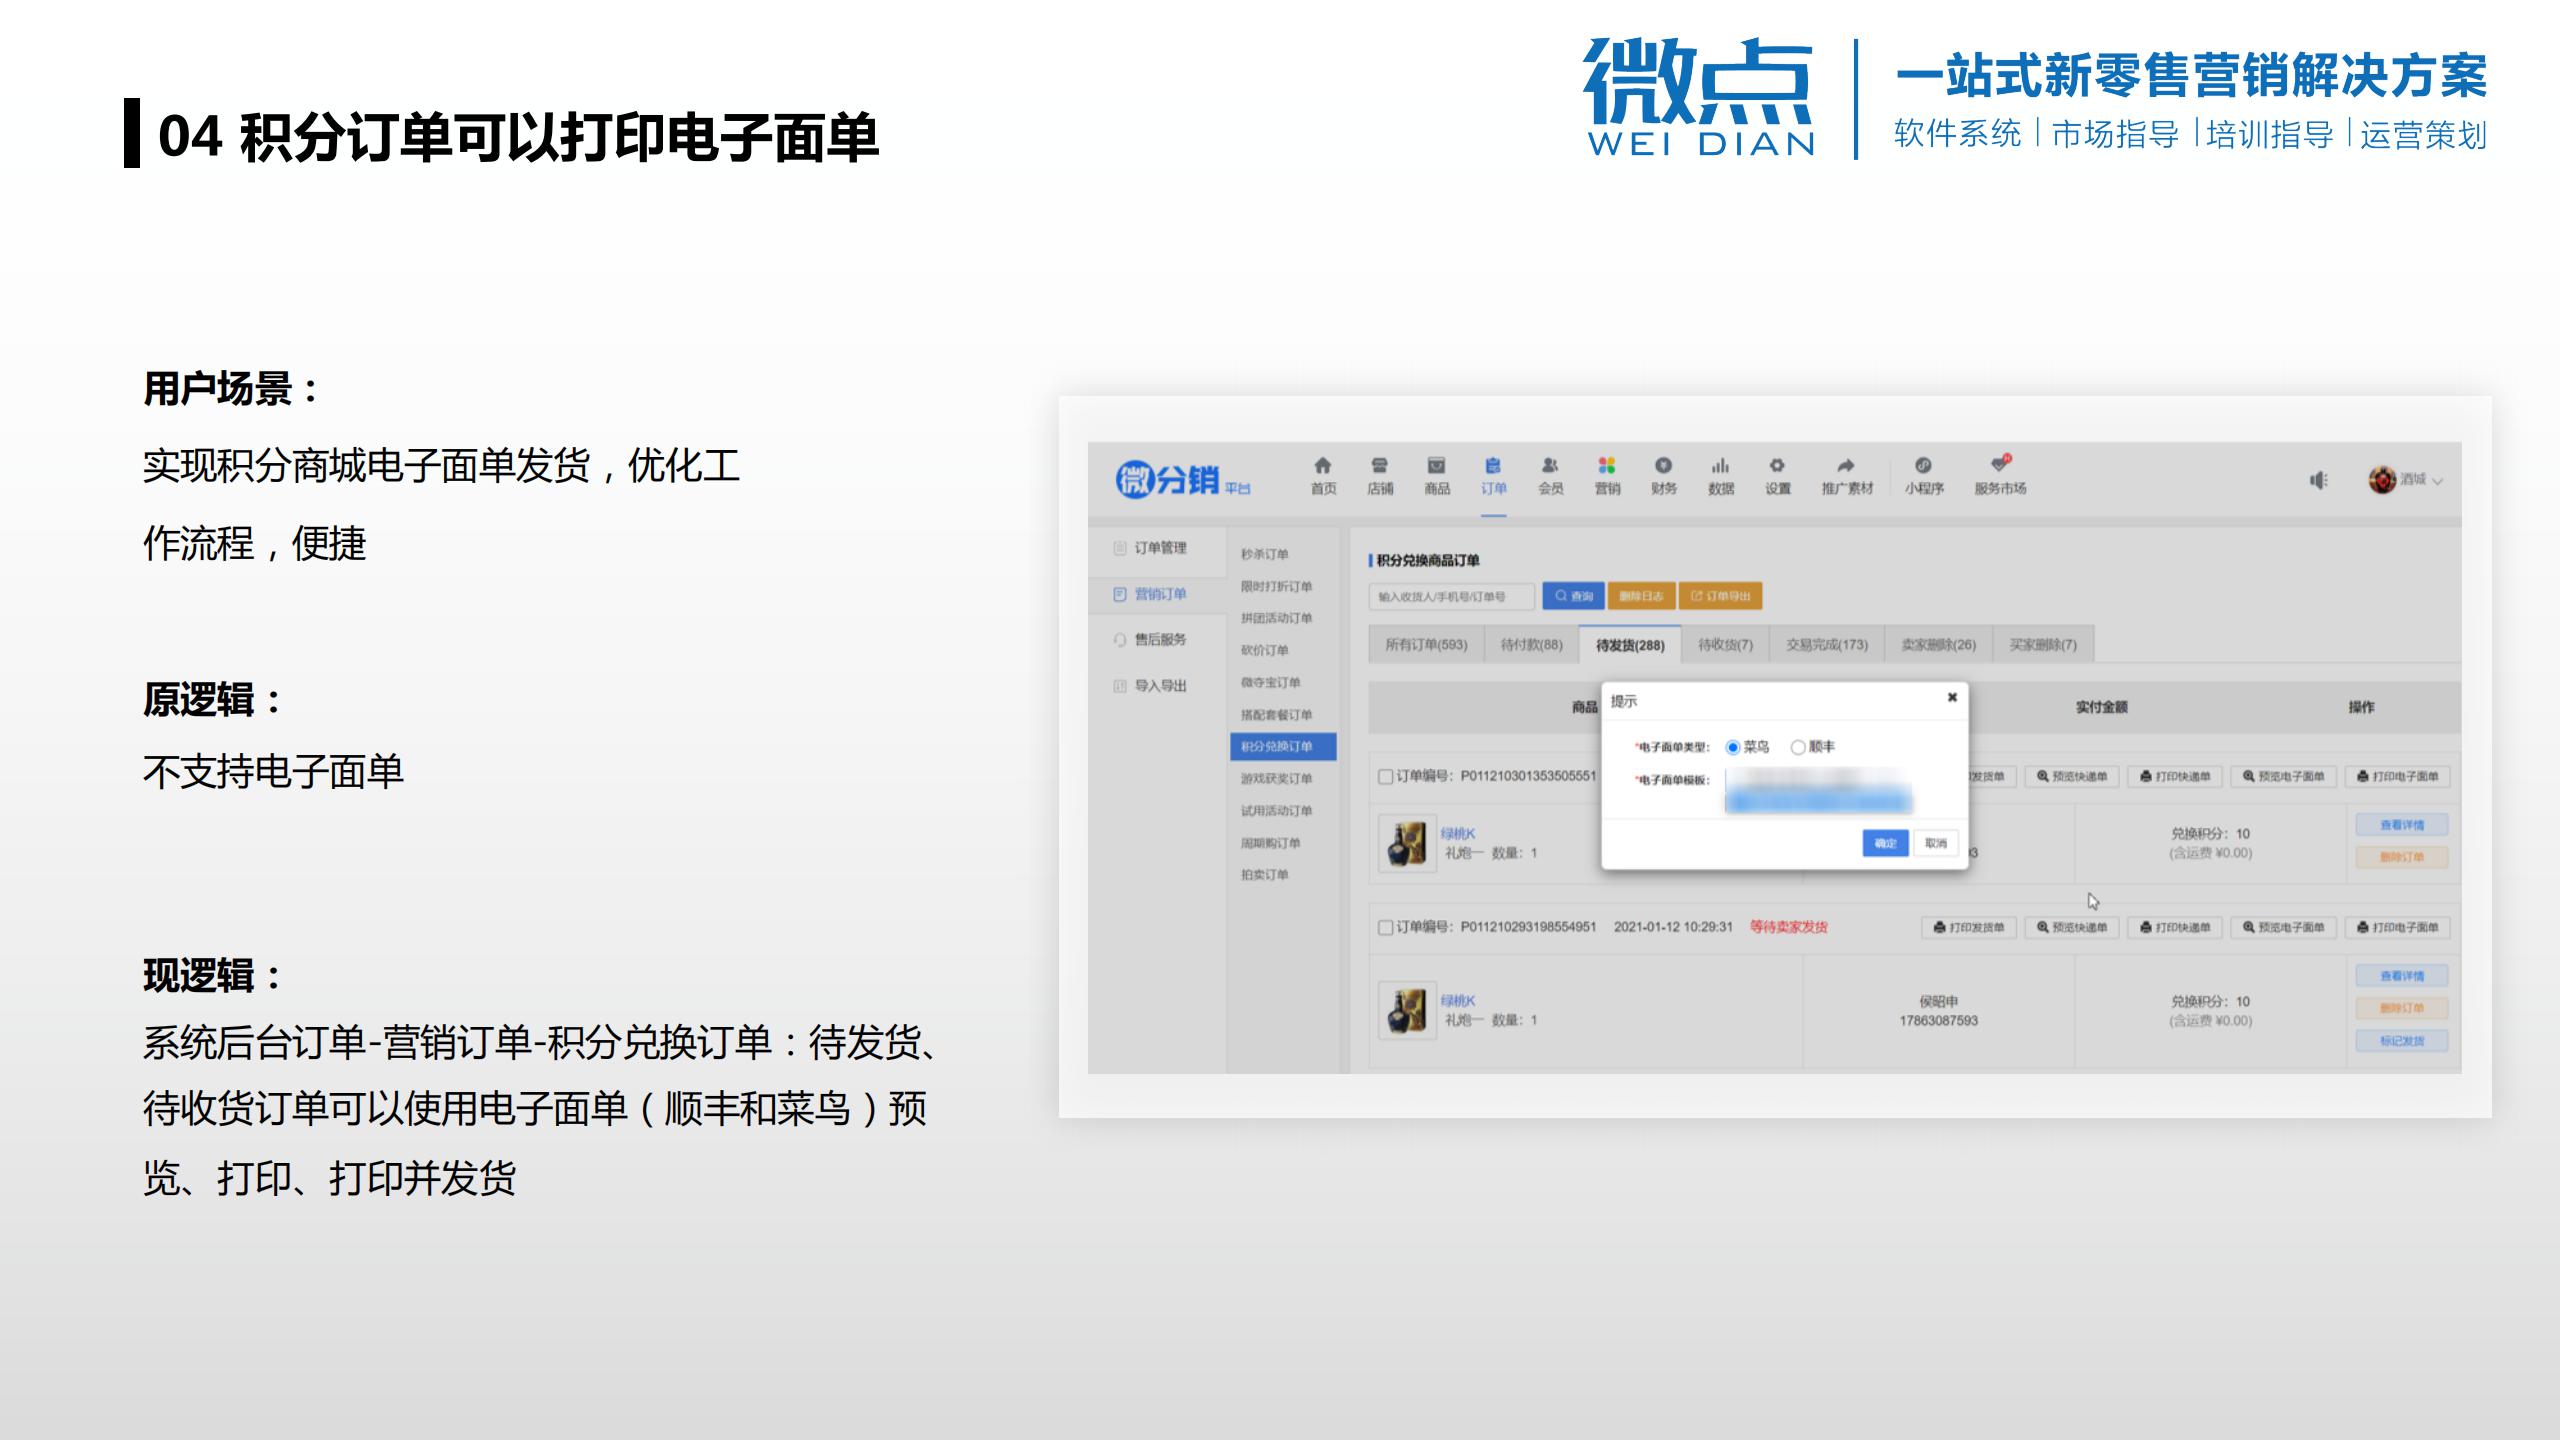Select 周期购订单 in the submenu

pos(1271,843)
